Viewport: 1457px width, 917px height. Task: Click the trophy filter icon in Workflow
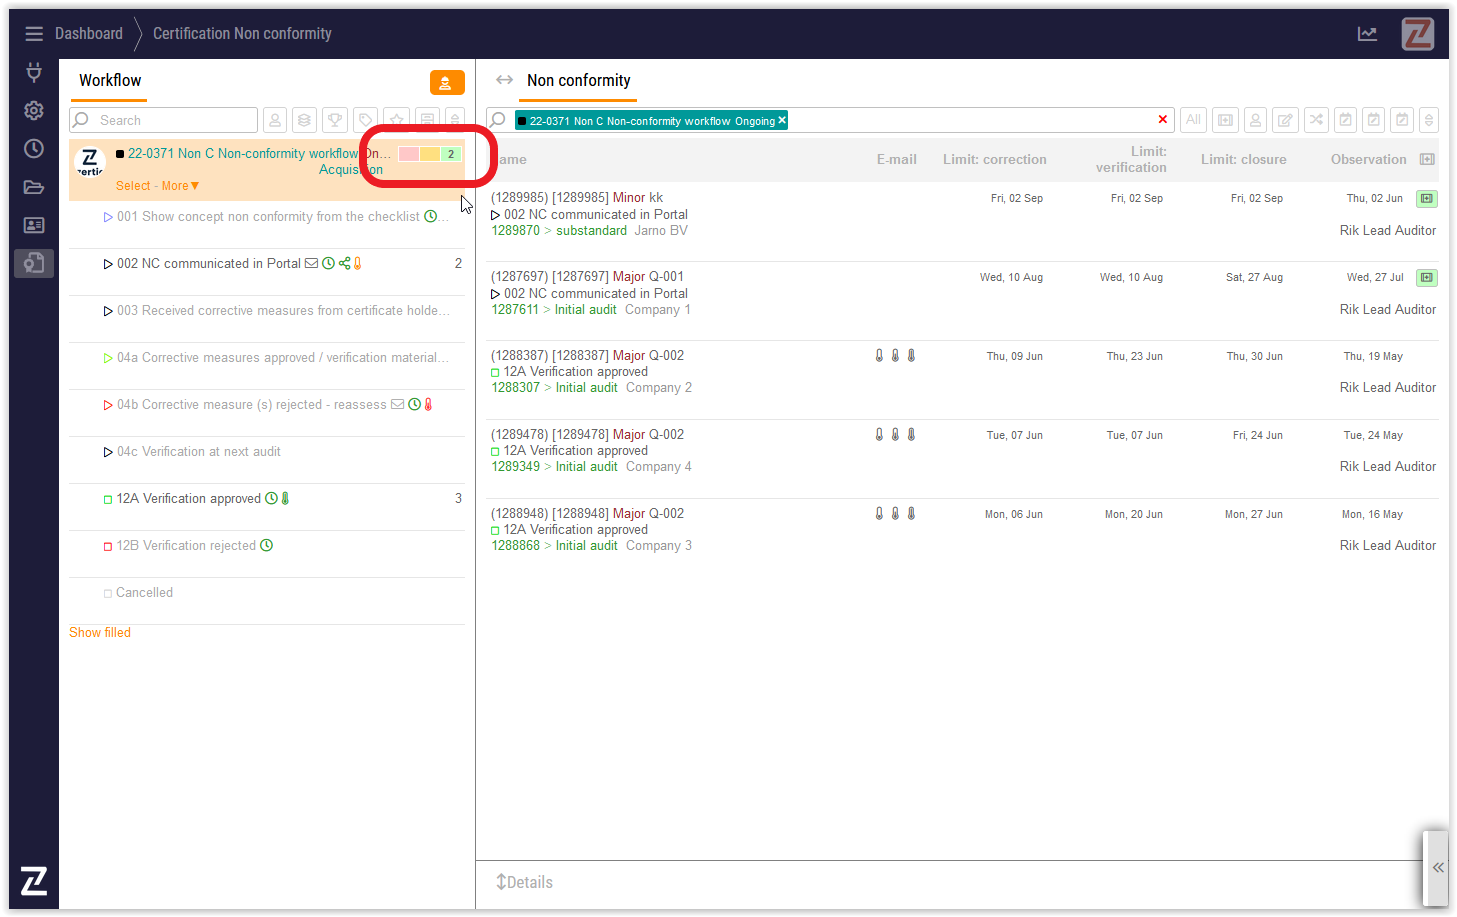click(x=335, y=120)
